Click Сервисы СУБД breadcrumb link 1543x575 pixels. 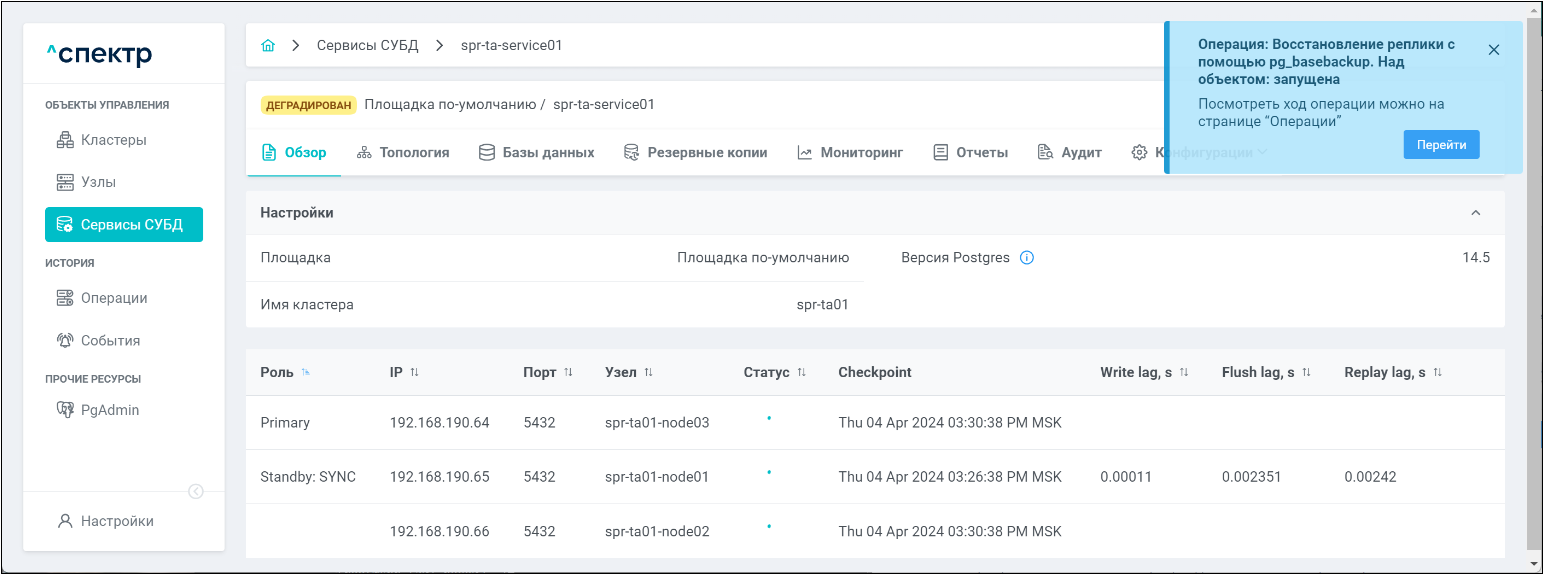click(x=367, y=46)
